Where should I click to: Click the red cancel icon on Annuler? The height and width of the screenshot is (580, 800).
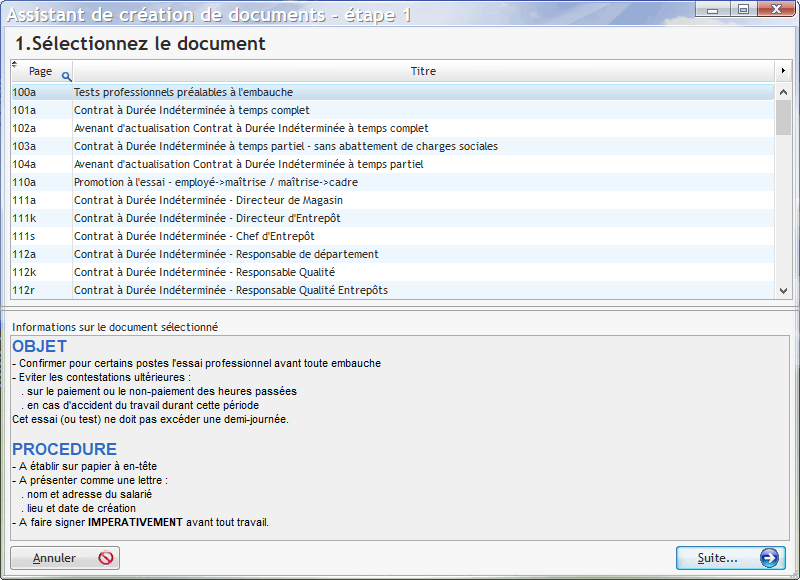coord(105,558)
